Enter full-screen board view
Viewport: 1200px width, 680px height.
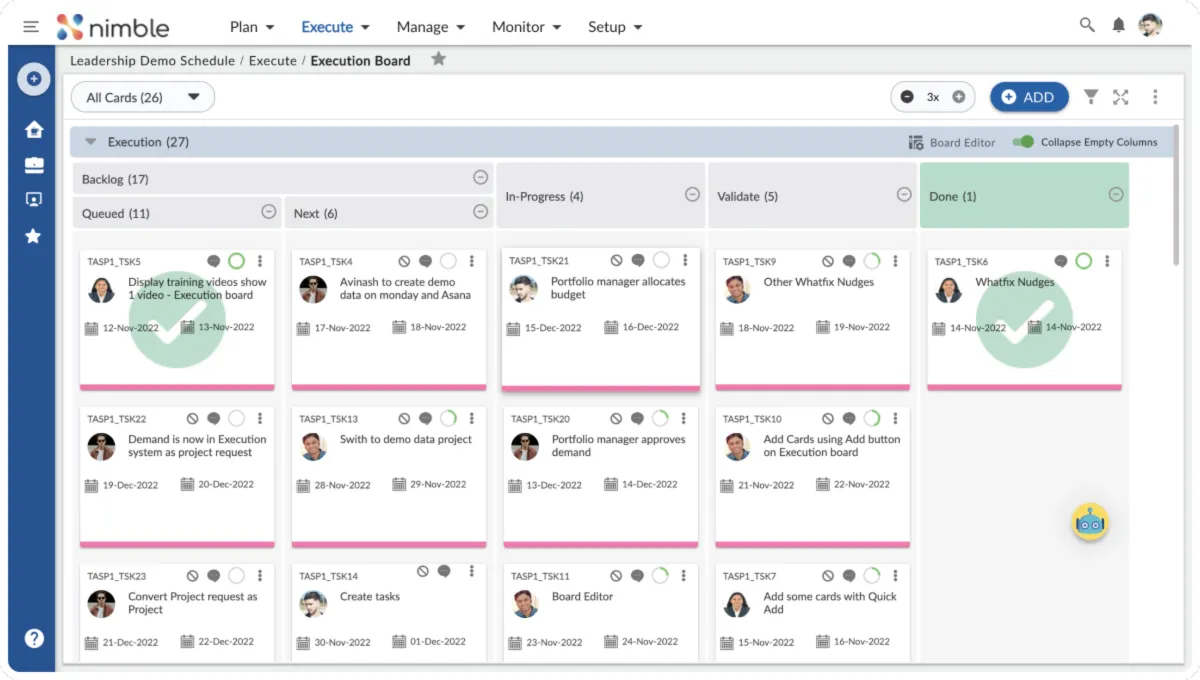pos(1121,97)
